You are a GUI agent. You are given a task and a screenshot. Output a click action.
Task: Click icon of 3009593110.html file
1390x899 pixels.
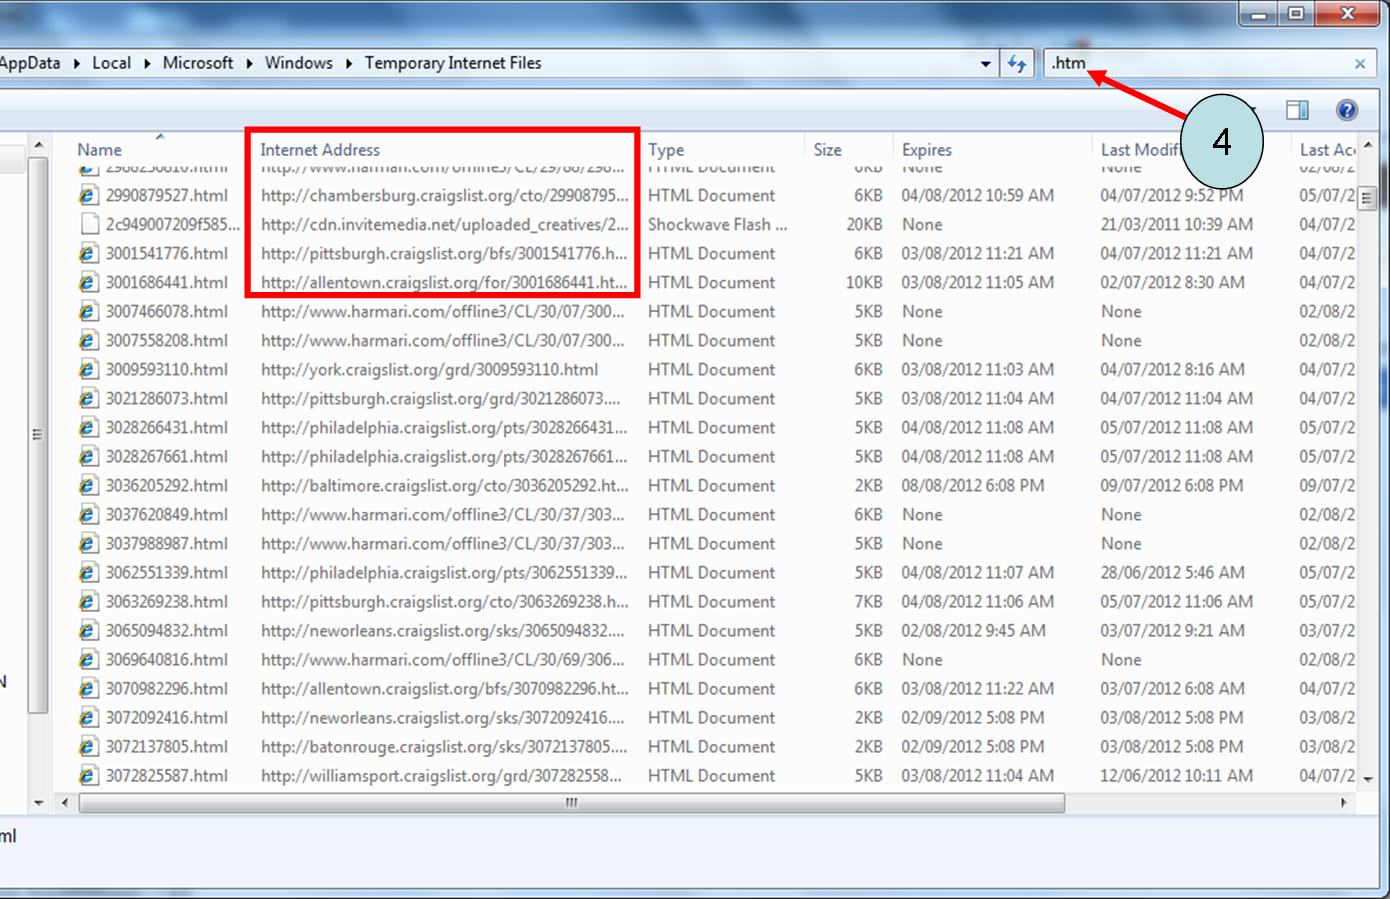pyautogui.click(x=88, y=370)
